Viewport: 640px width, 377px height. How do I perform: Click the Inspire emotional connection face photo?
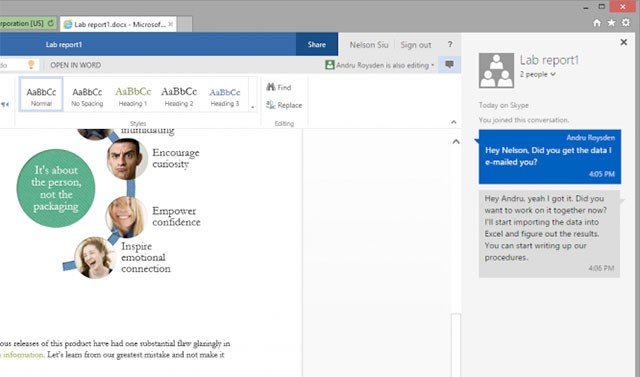coord(95,258)
